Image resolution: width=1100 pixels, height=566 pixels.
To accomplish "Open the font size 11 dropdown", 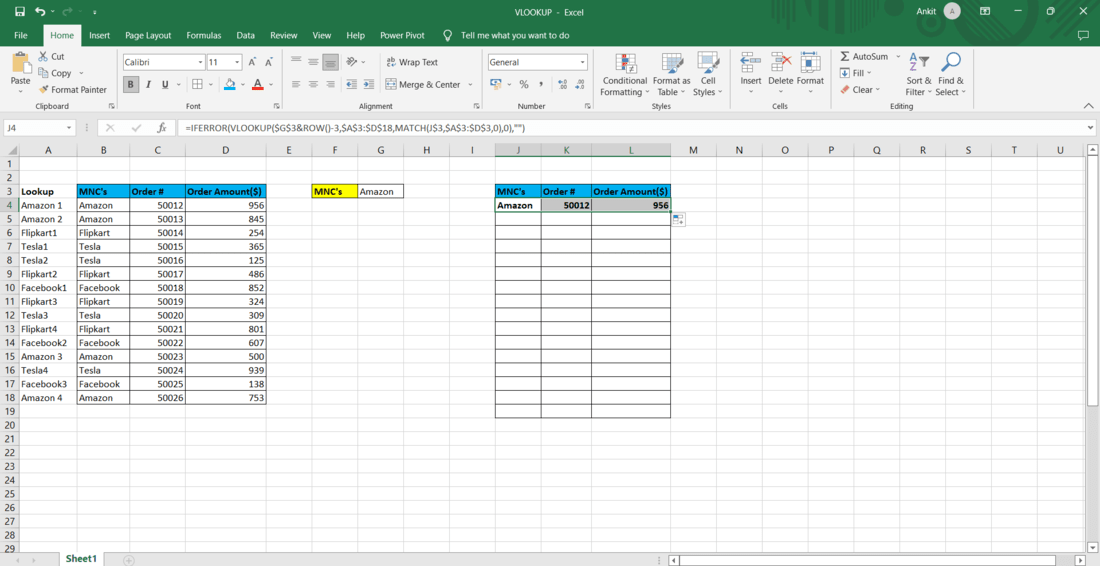I will pos(237,62).
